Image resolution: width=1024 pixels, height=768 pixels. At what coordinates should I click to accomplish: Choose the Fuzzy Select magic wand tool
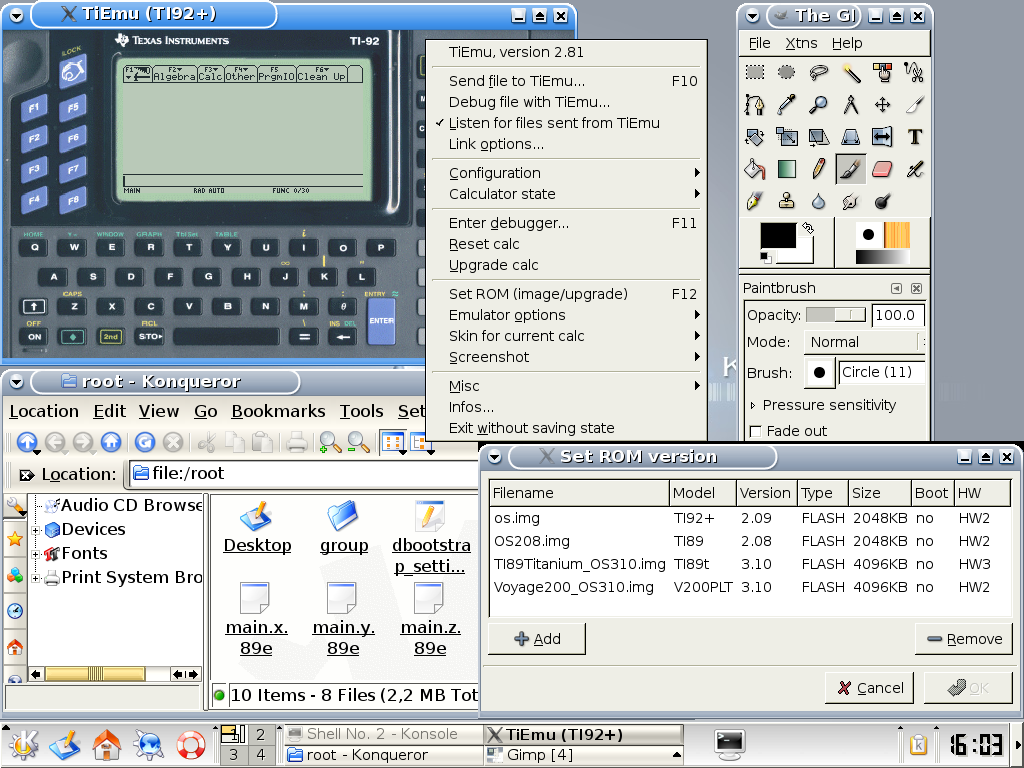tap(851, 72)
